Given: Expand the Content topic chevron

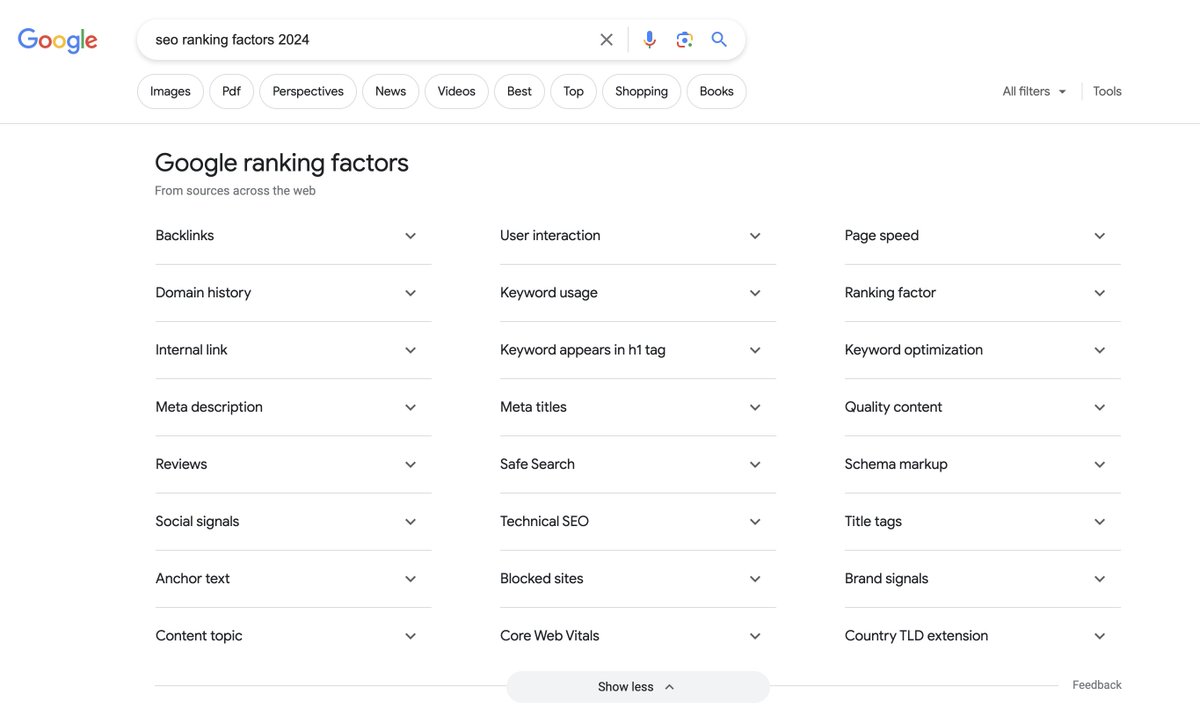Looking at the screenshot, I should coord(410,635).
